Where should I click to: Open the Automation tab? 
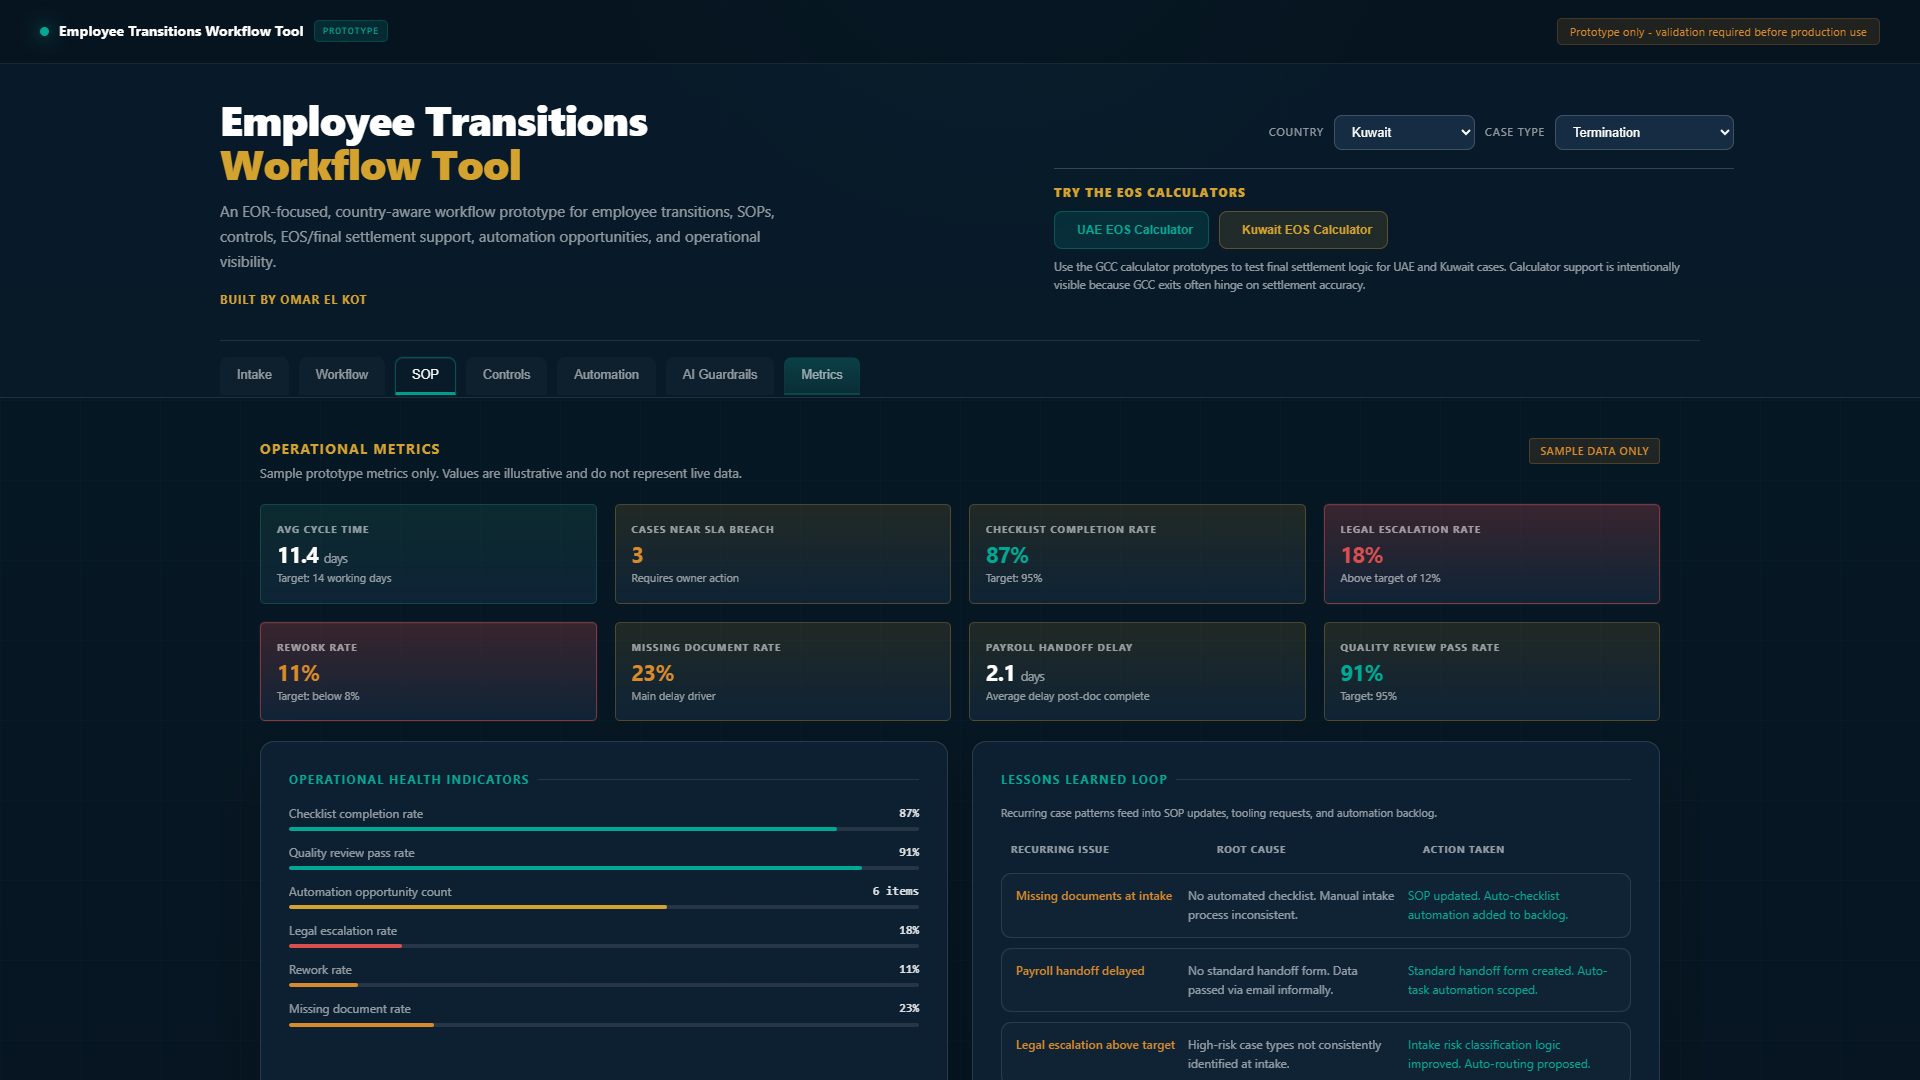click(x=606, y=375)
